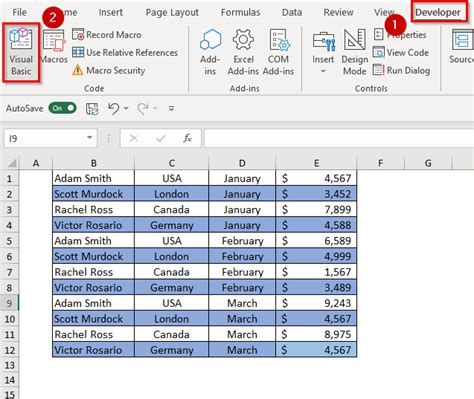
Task: Open Macro Security settings
Action: (109, 70)
